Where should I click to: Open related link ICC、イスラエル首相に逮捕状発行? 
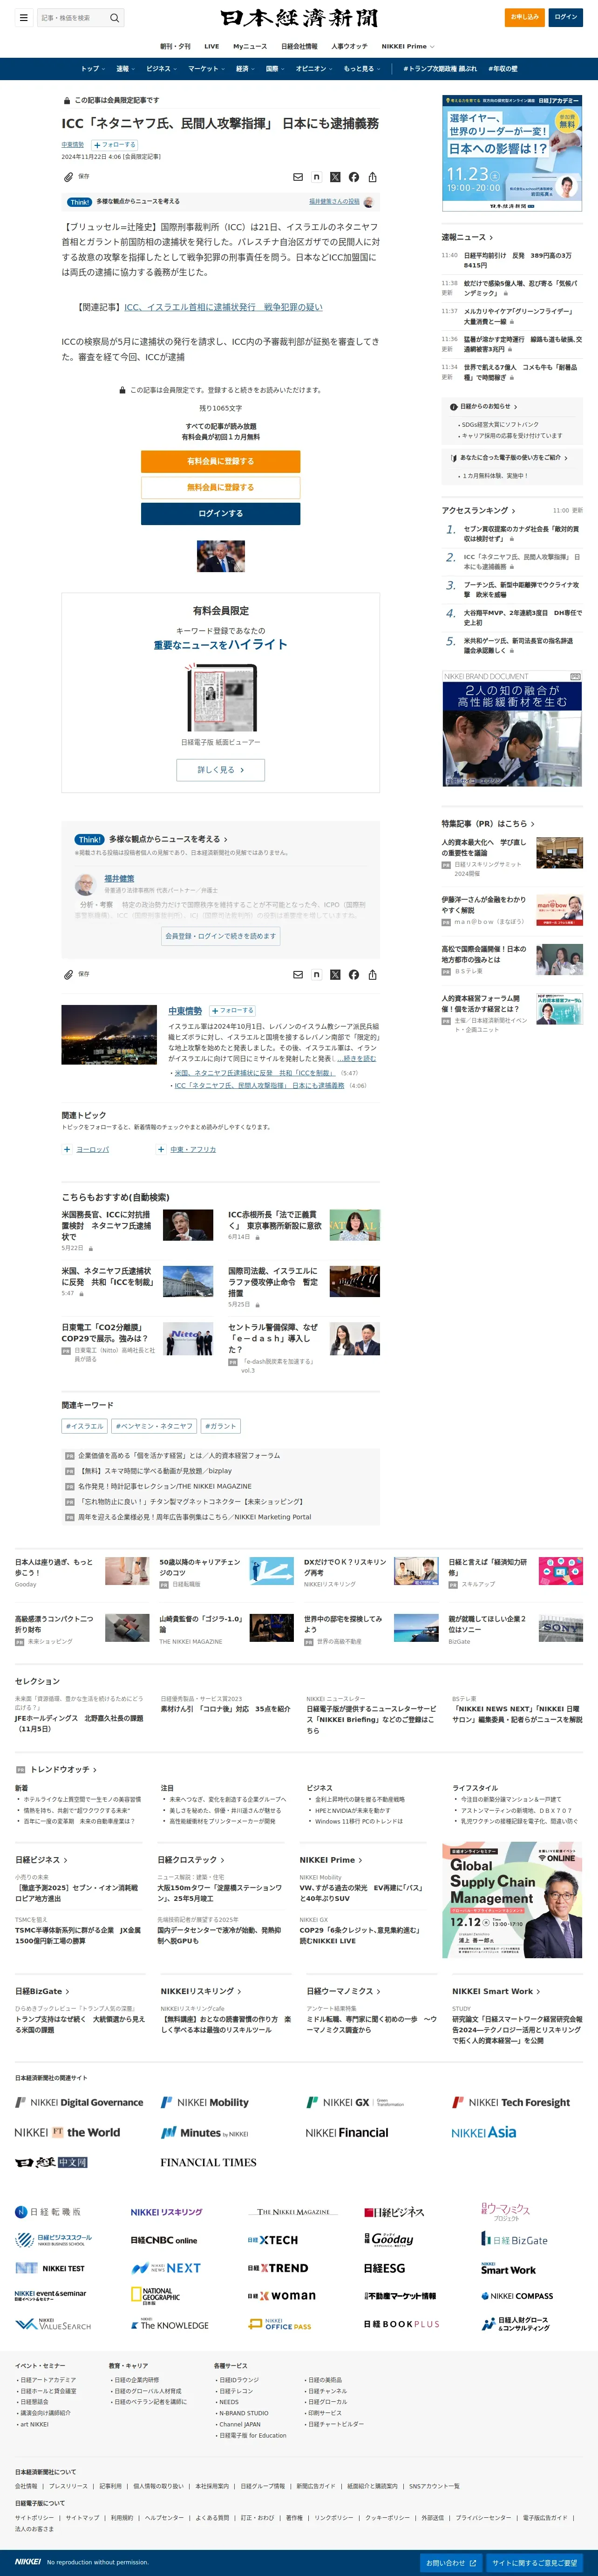coord(223,307)
